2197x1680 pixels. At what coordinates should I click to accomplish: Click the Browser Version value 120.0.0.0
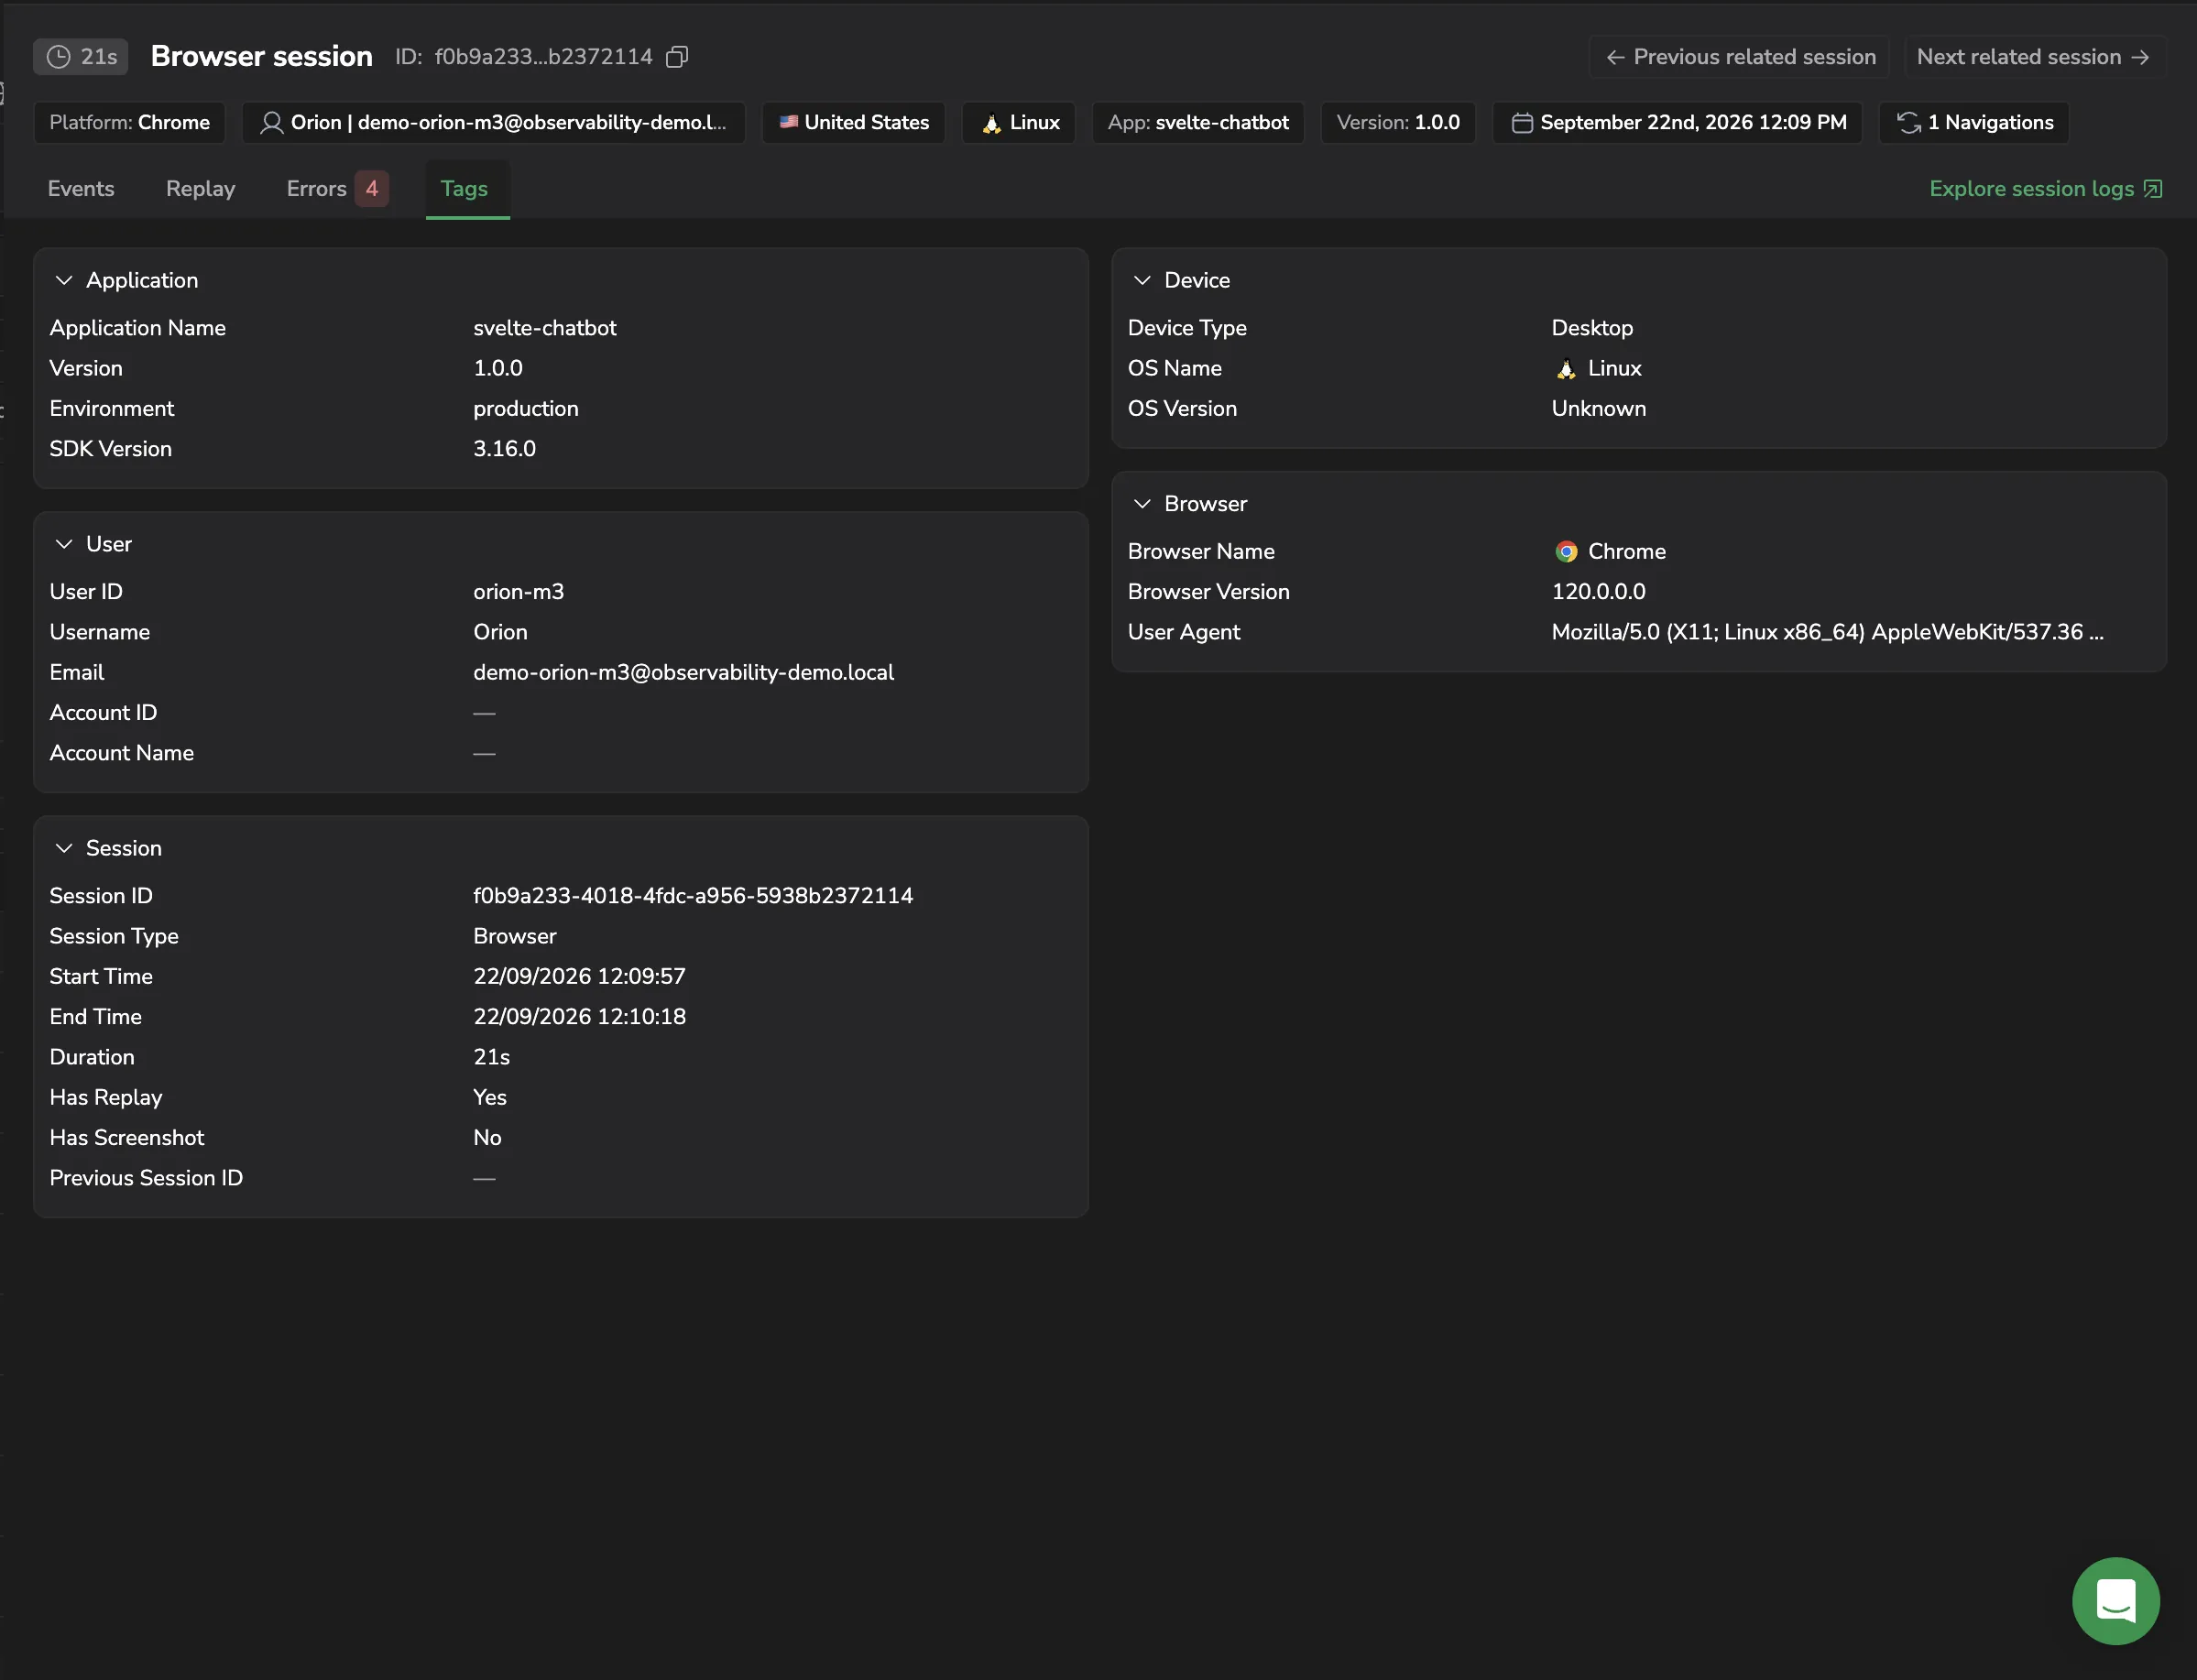pyautogui.click(x=1599, y=592)
